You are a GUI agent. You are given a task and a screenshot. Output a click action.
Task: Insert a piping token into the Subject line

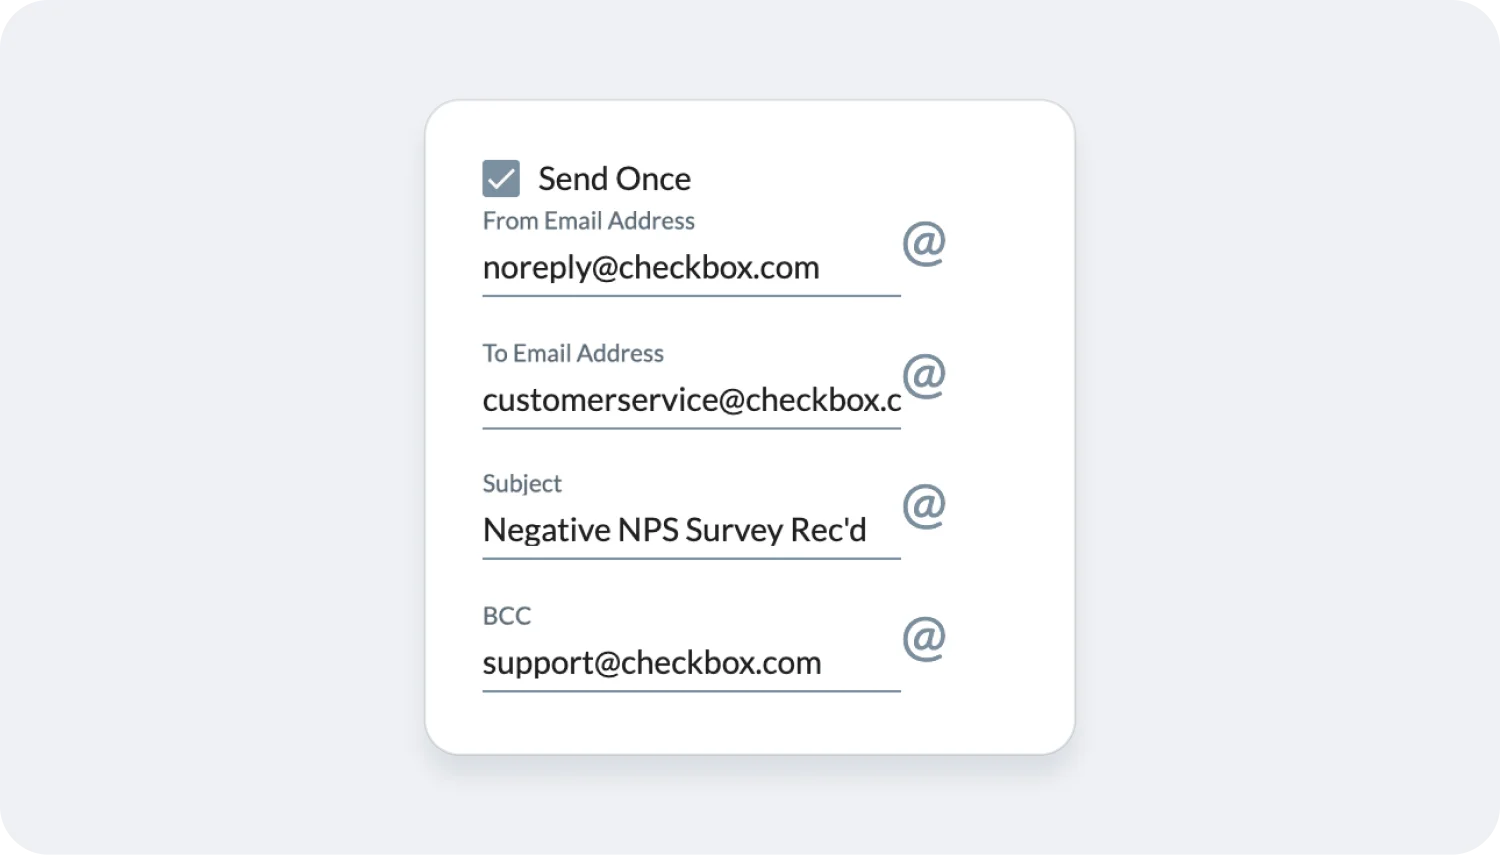924,507
